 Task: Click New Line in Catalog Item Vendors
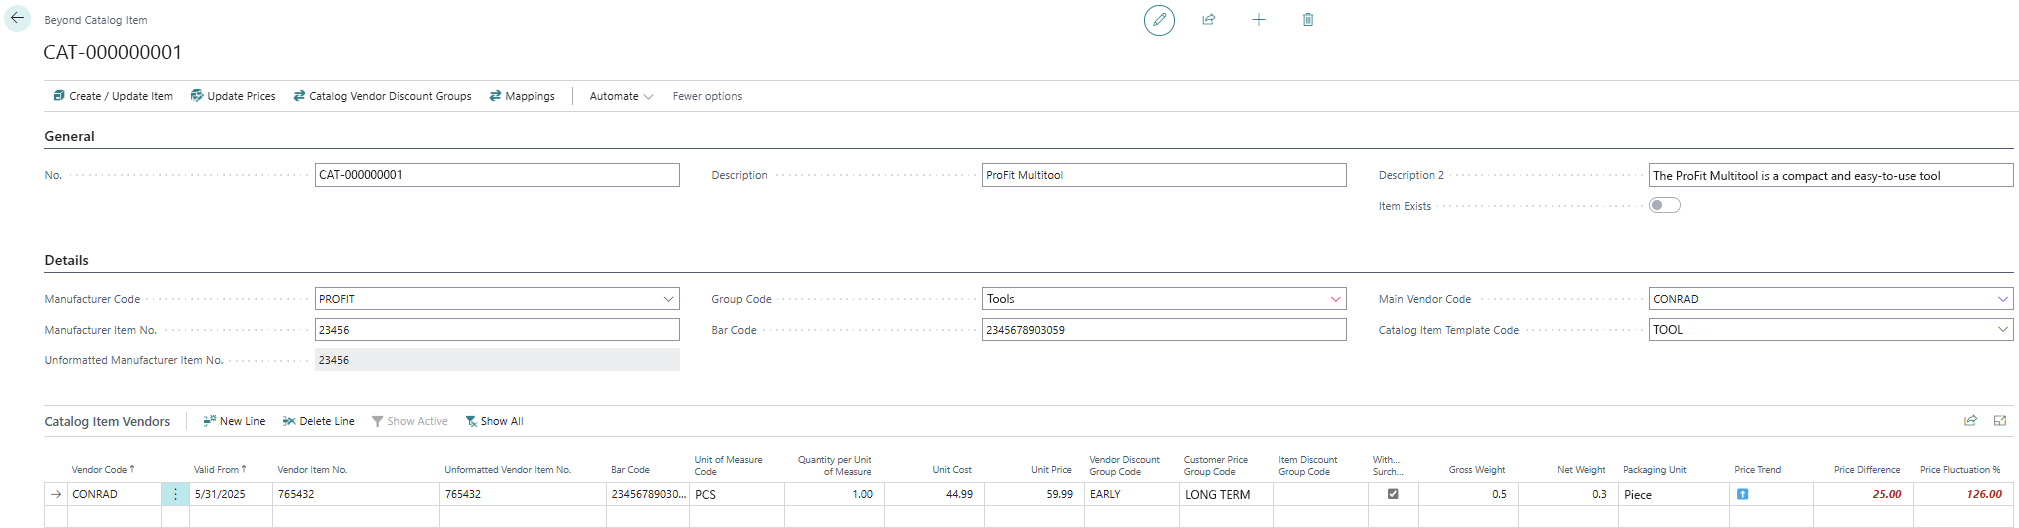[234, 421]
